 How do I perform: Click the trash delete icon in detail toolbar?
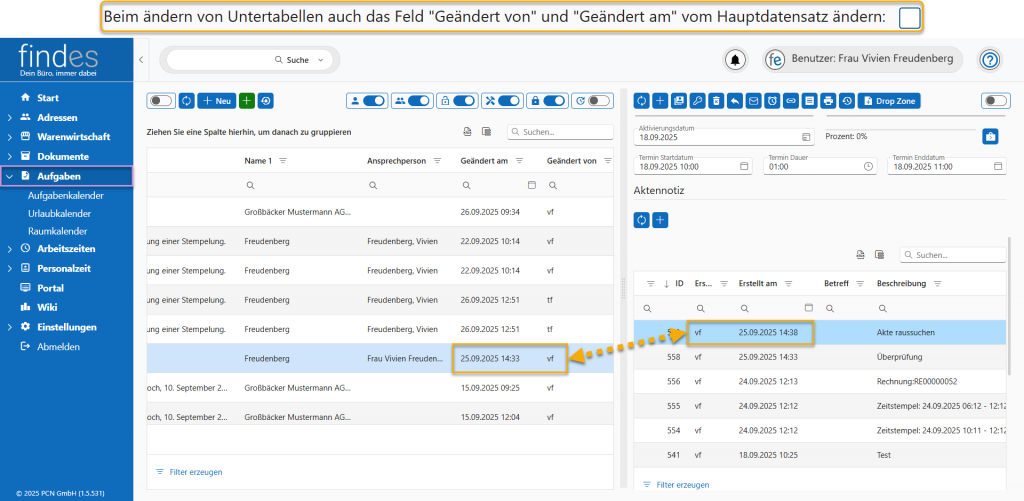(715, 101)
